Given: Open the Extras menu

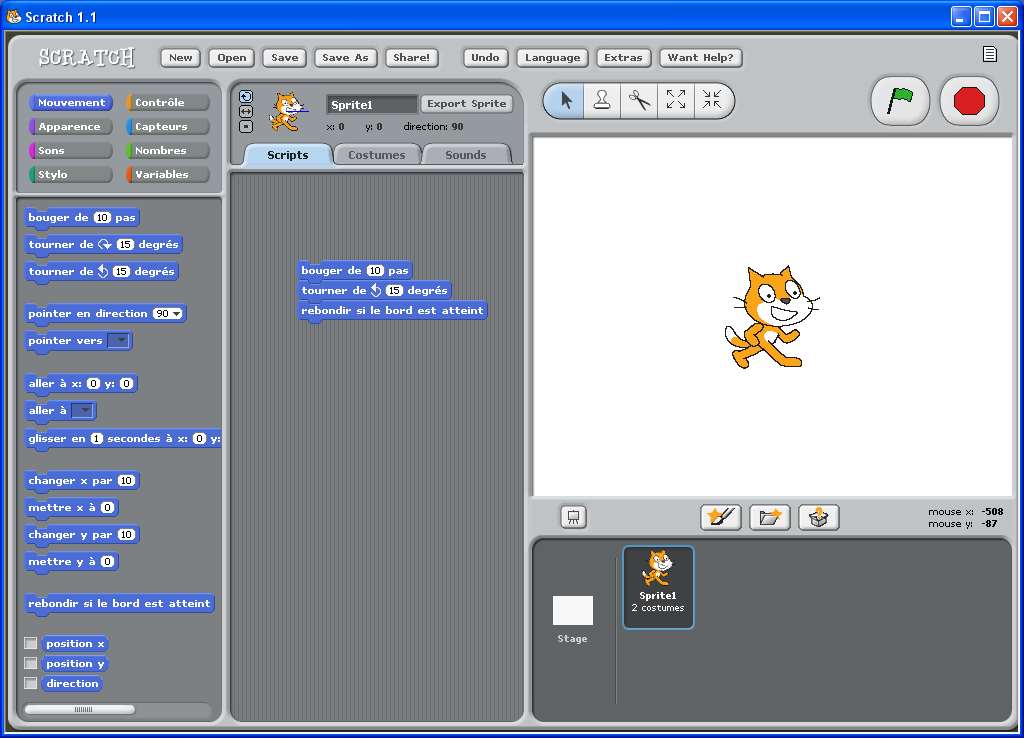Looking at the screenshot, I should tap(623, 57).
